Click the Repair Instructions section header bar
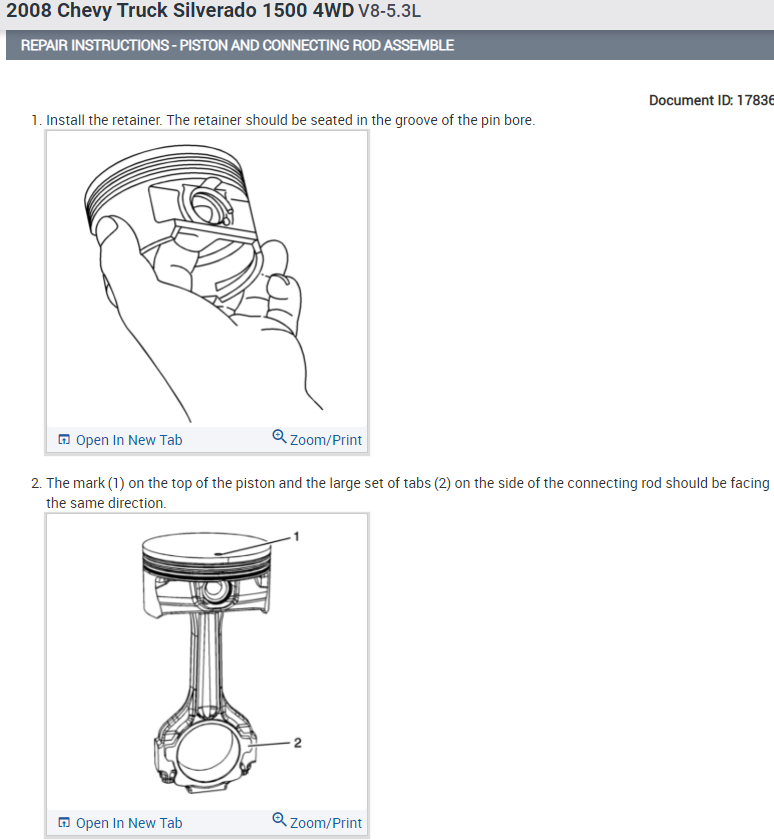 point(390,45)
